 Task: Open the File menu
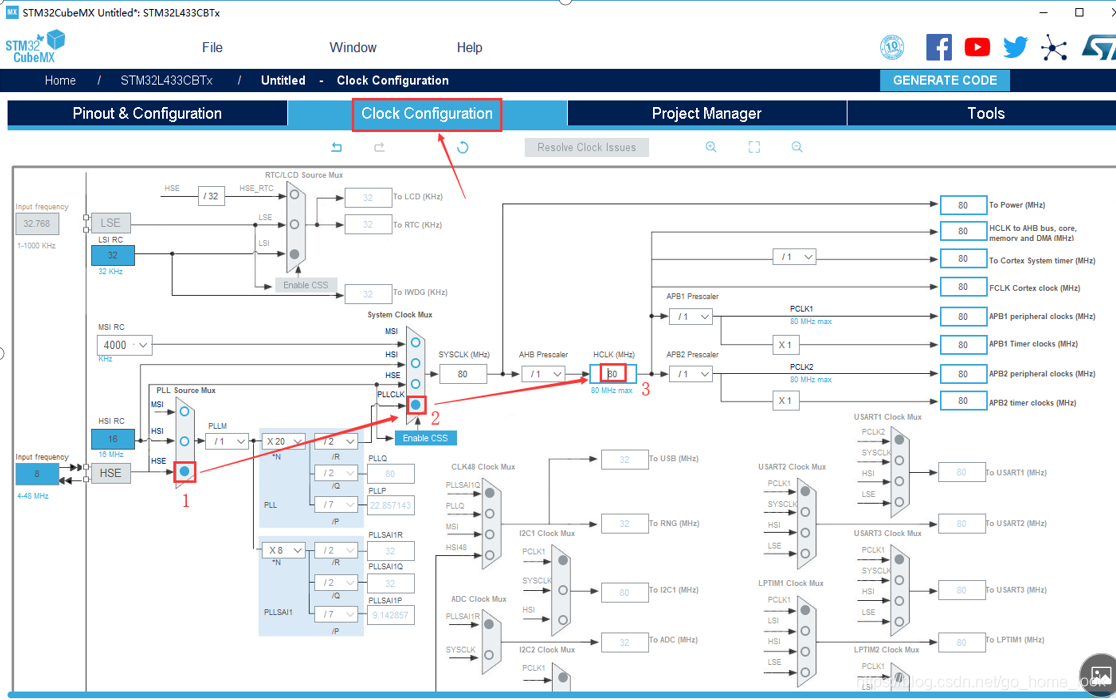(212, 48)
